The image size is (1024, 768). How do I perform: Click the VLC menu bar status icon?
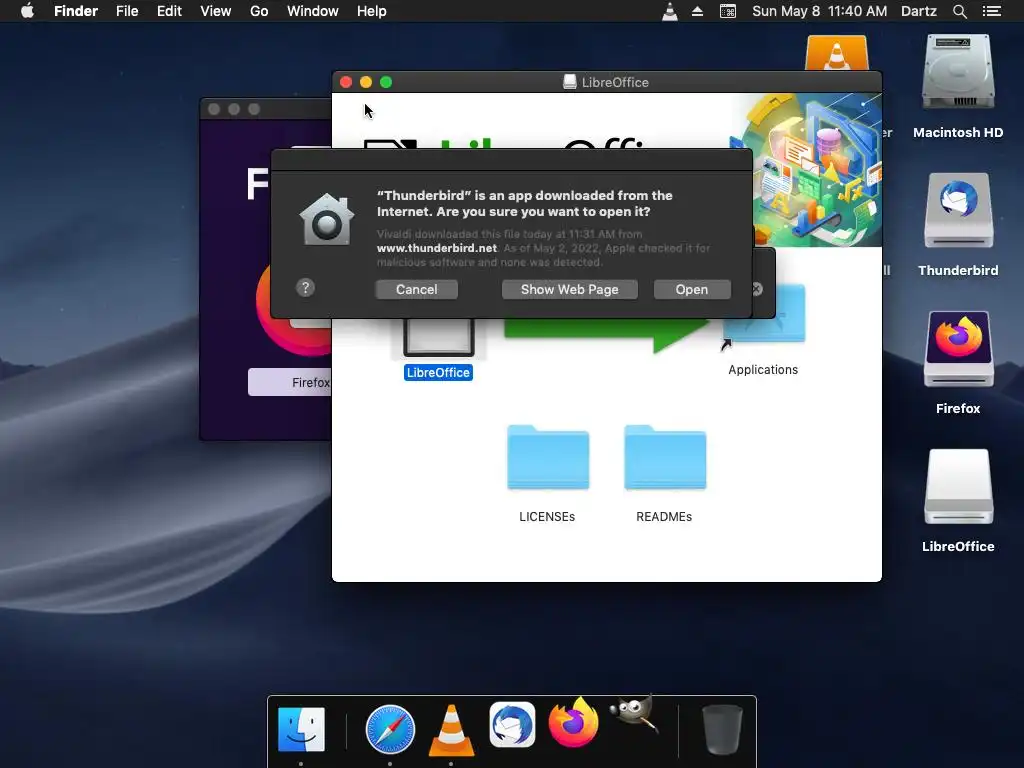(669, 11)
